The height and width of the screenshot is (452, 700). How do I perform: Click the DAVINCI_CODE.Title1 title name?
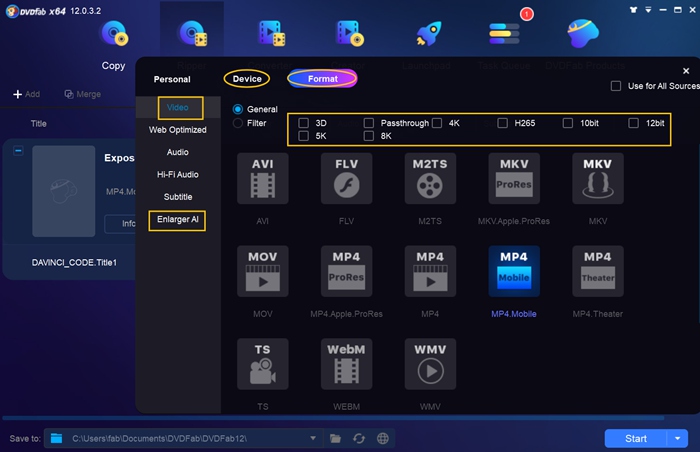74,263
